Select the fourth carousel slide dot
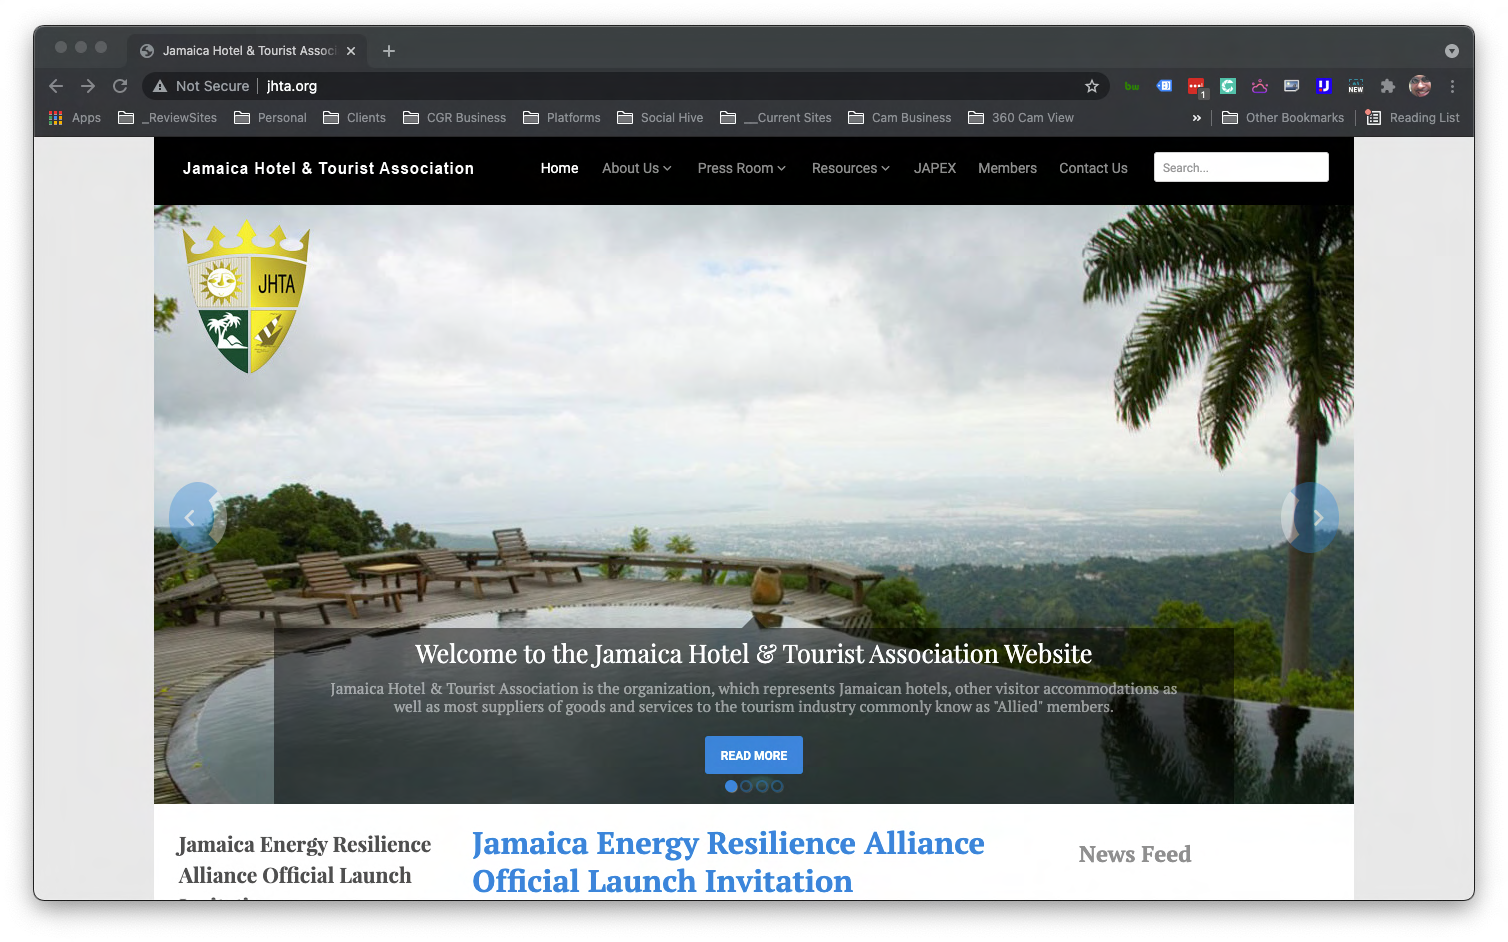This screenshot has width=1508, height=942. pos(777,786)
